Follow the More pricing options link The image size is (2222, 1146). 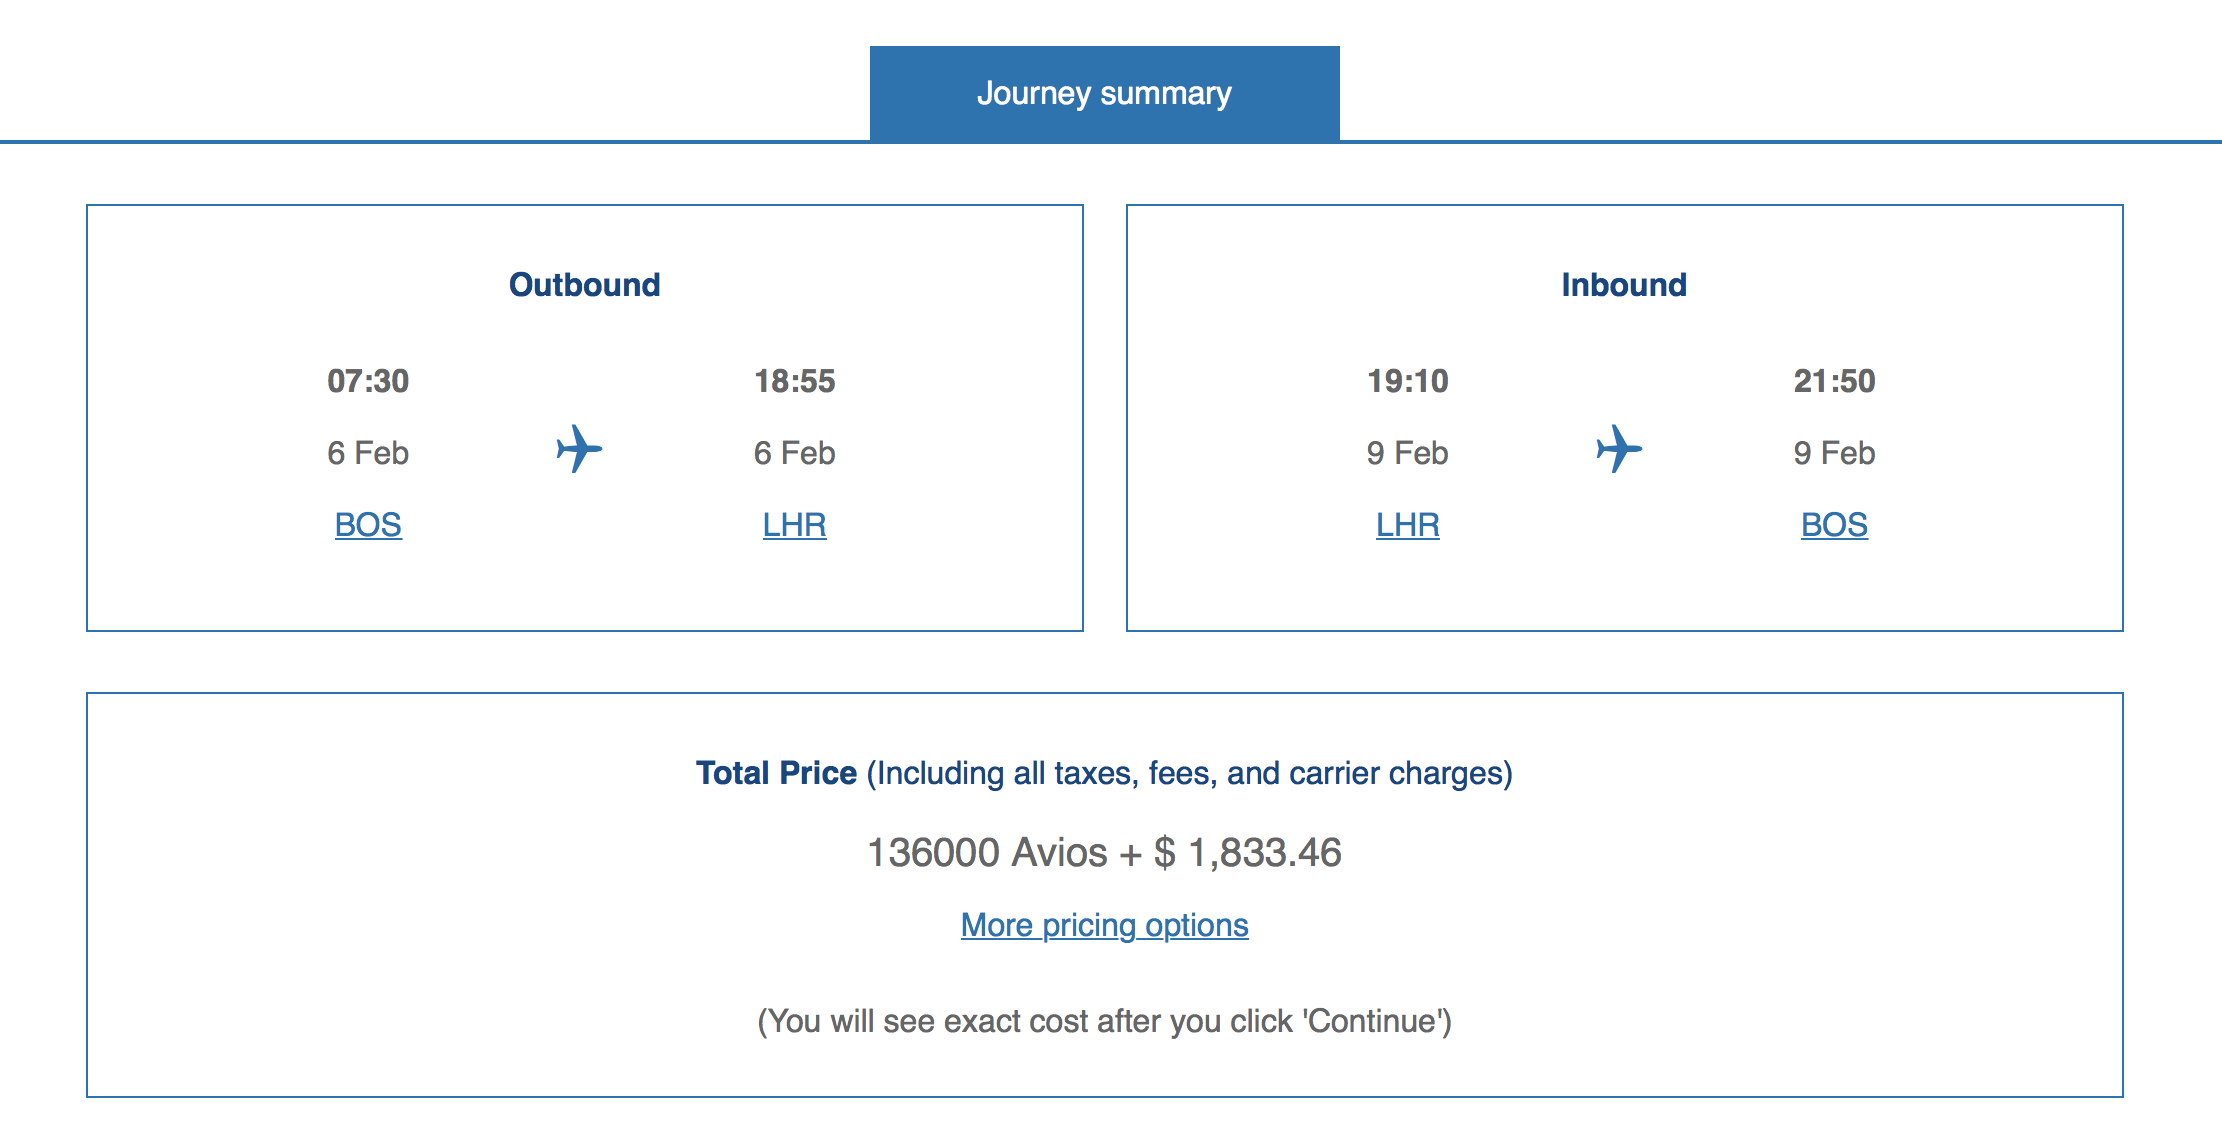click(x=1104, y=925)
